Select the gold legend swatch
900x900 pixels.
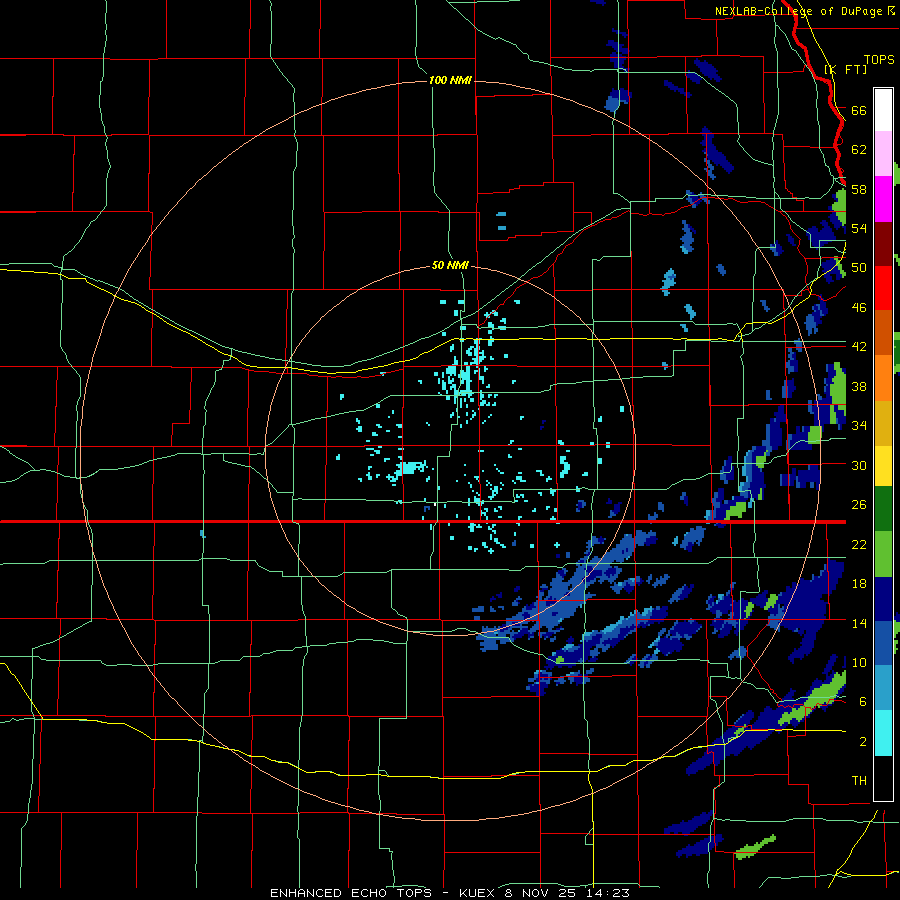tap(883, 424)
